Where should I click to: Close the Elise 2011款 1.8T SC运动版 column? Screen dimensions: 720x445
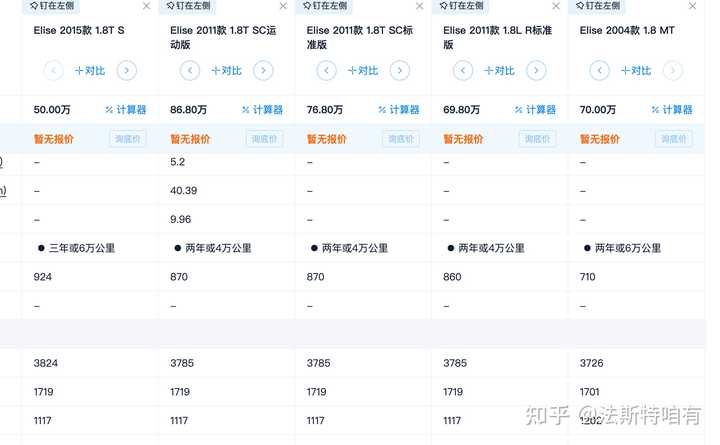pyautogui.click(x=283, y=6)
